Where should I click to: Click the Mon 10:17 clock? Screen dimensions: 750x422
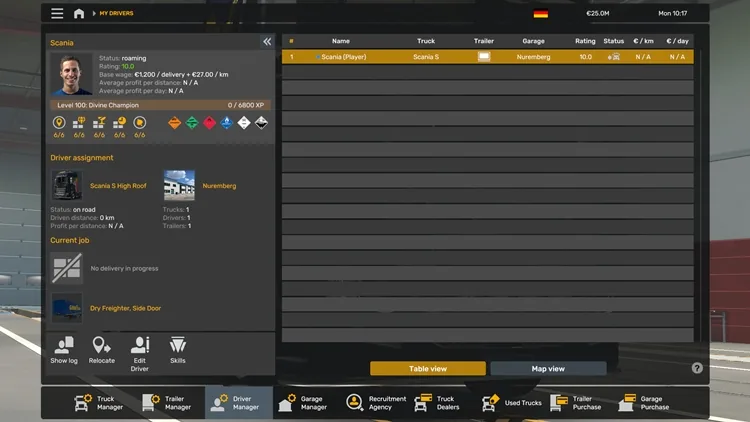673,13
